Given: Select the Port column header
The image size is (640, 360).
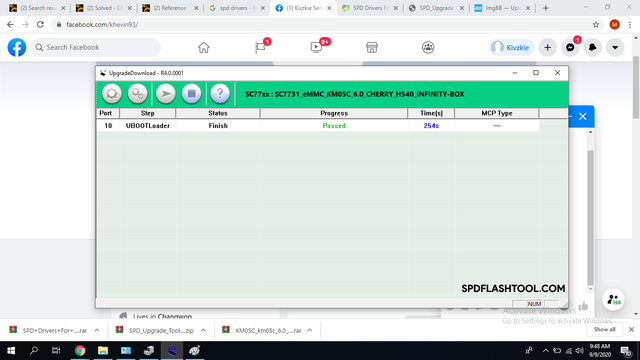Looking at the screenshot, I should click(108, 113).
